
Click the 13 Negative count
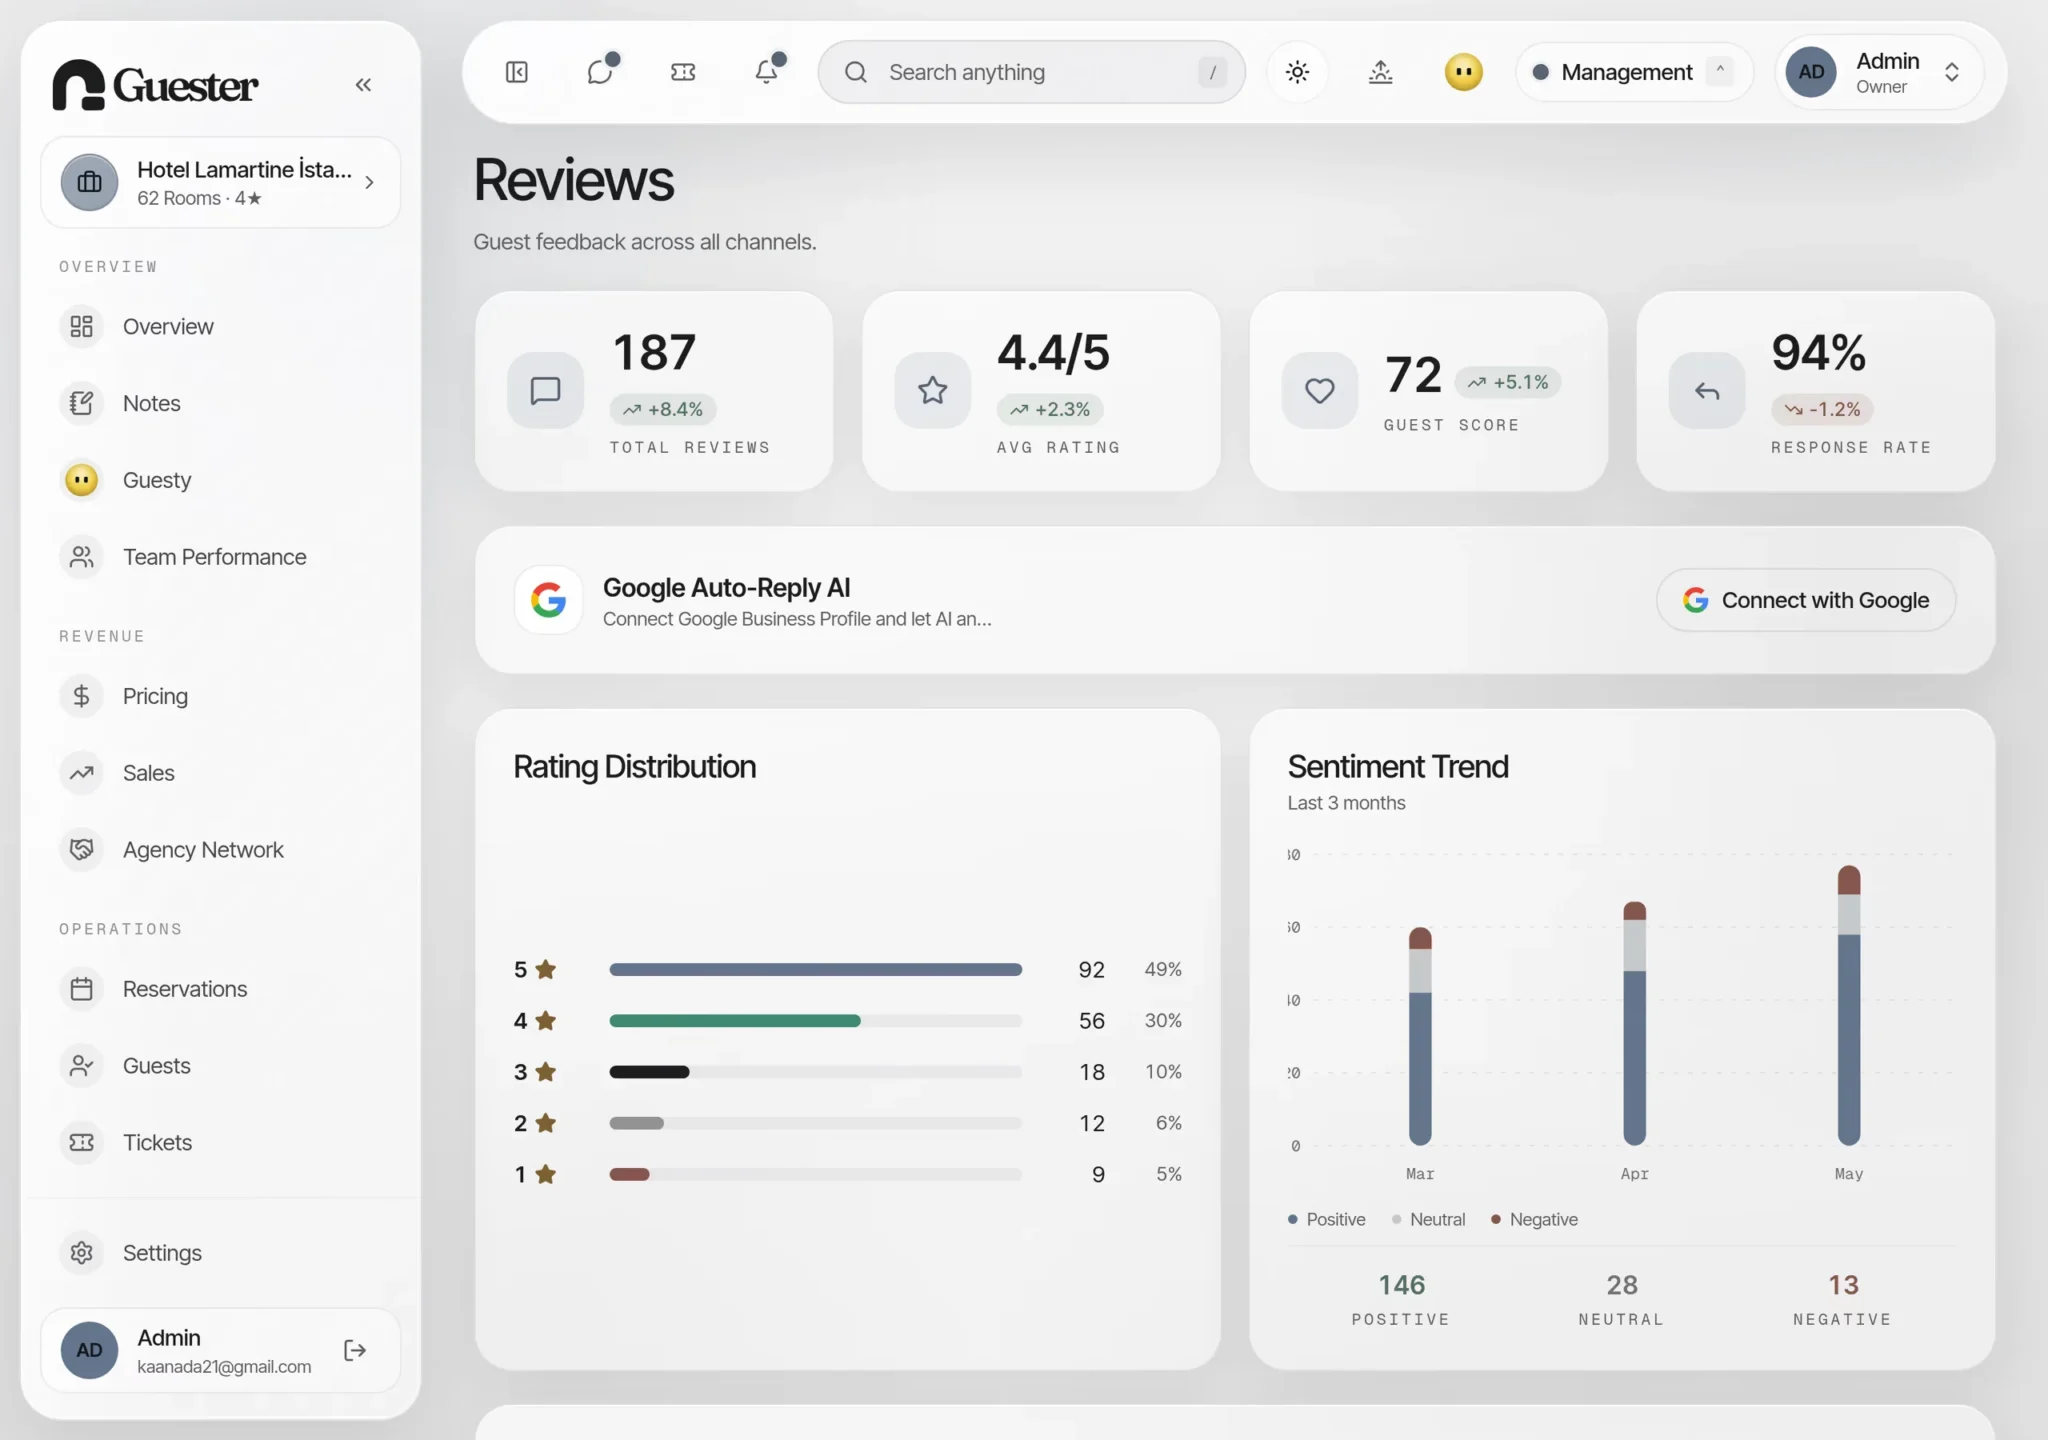tap(1843, 1285)
